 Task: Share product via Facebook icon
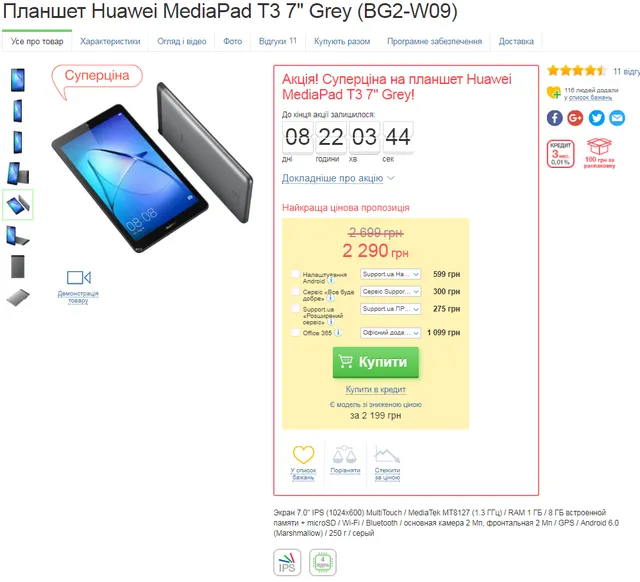(x=555, y=118)
